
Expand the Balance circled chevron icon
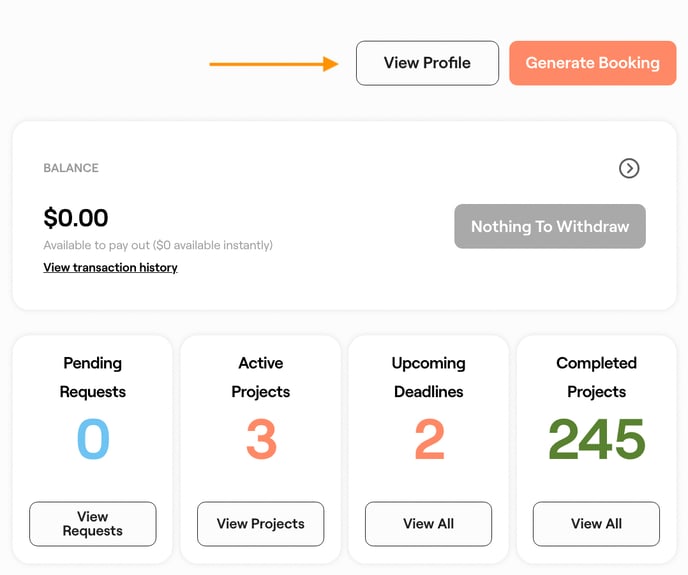coord(629,168)
